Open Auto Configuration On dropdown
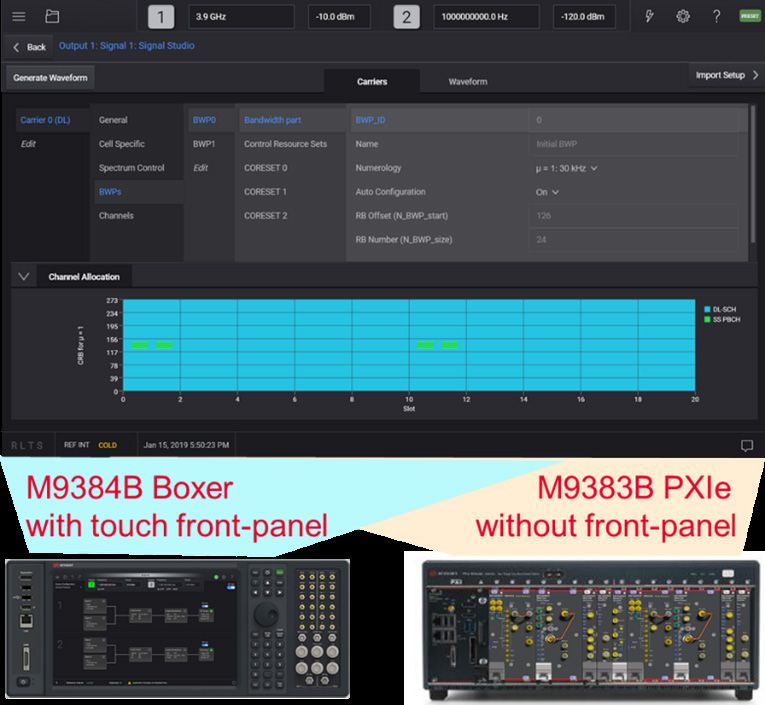 click(x=547, y=192)
